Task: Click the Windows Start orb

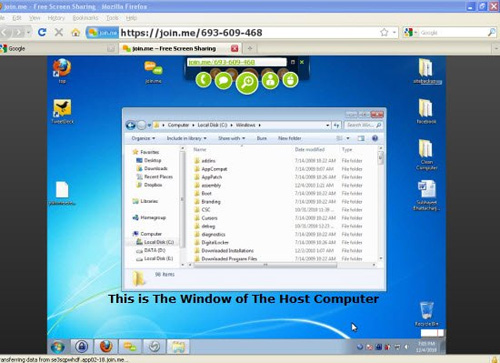Action: coord(58,347)
